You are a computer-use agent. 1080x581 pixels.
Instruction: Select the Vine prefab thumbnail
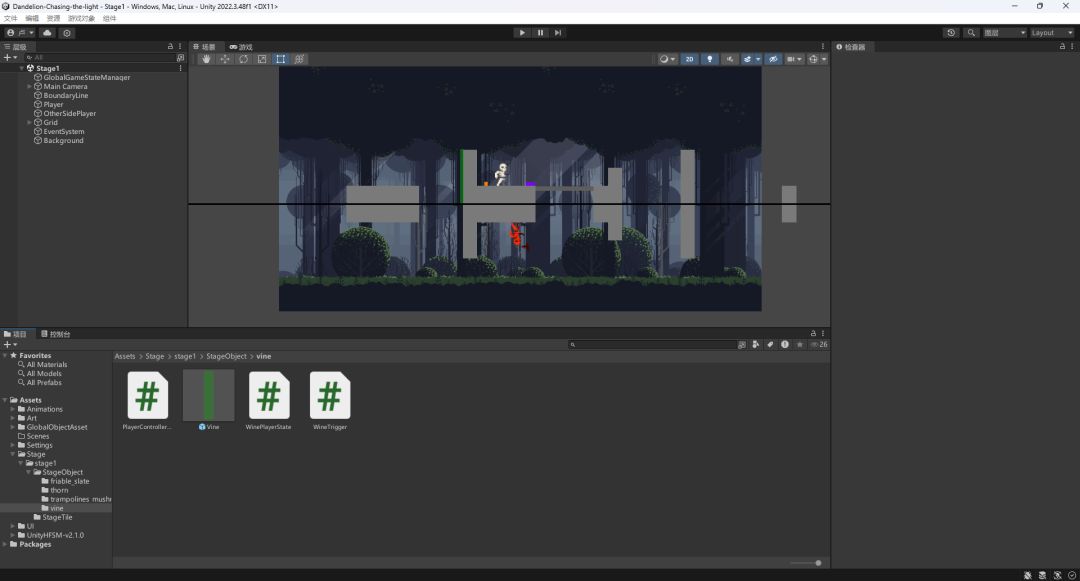coord(209,396)
